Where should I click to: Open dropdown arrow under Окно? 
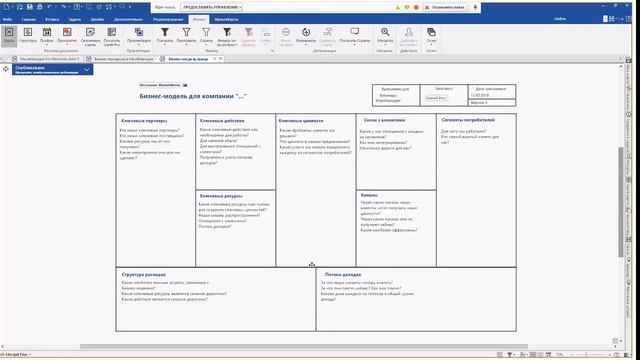pos(431,44)
